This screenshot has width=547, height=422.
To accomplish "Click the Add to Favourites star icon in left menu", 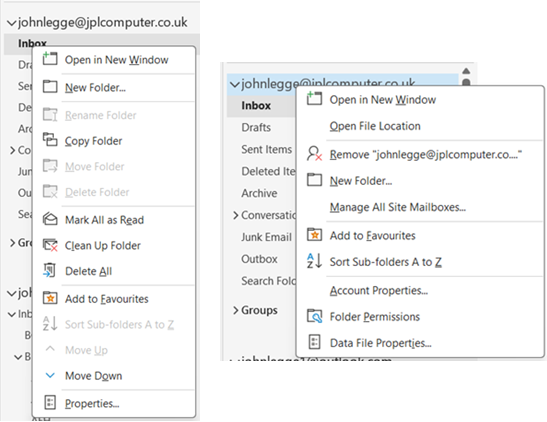I will click(50, 298).
